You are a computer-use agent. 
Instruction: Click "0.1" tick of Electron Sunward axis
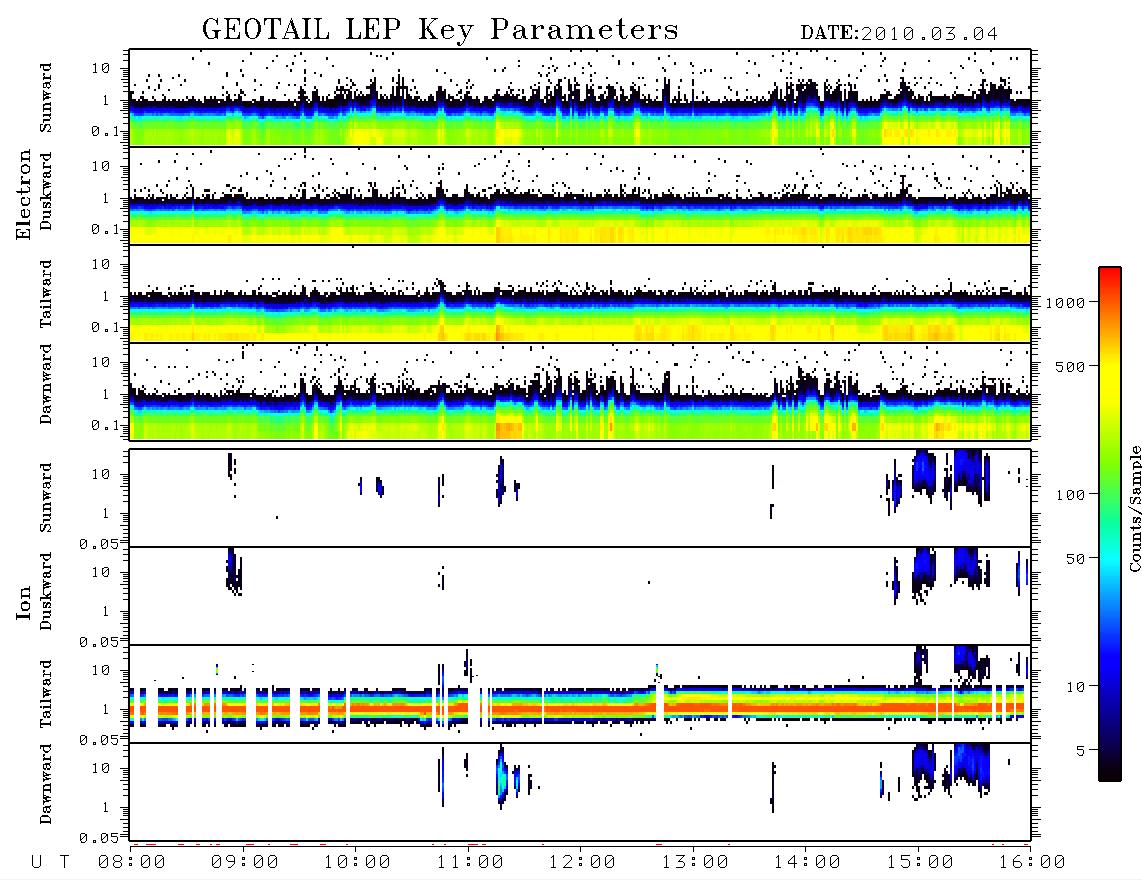tap(105, 131)
